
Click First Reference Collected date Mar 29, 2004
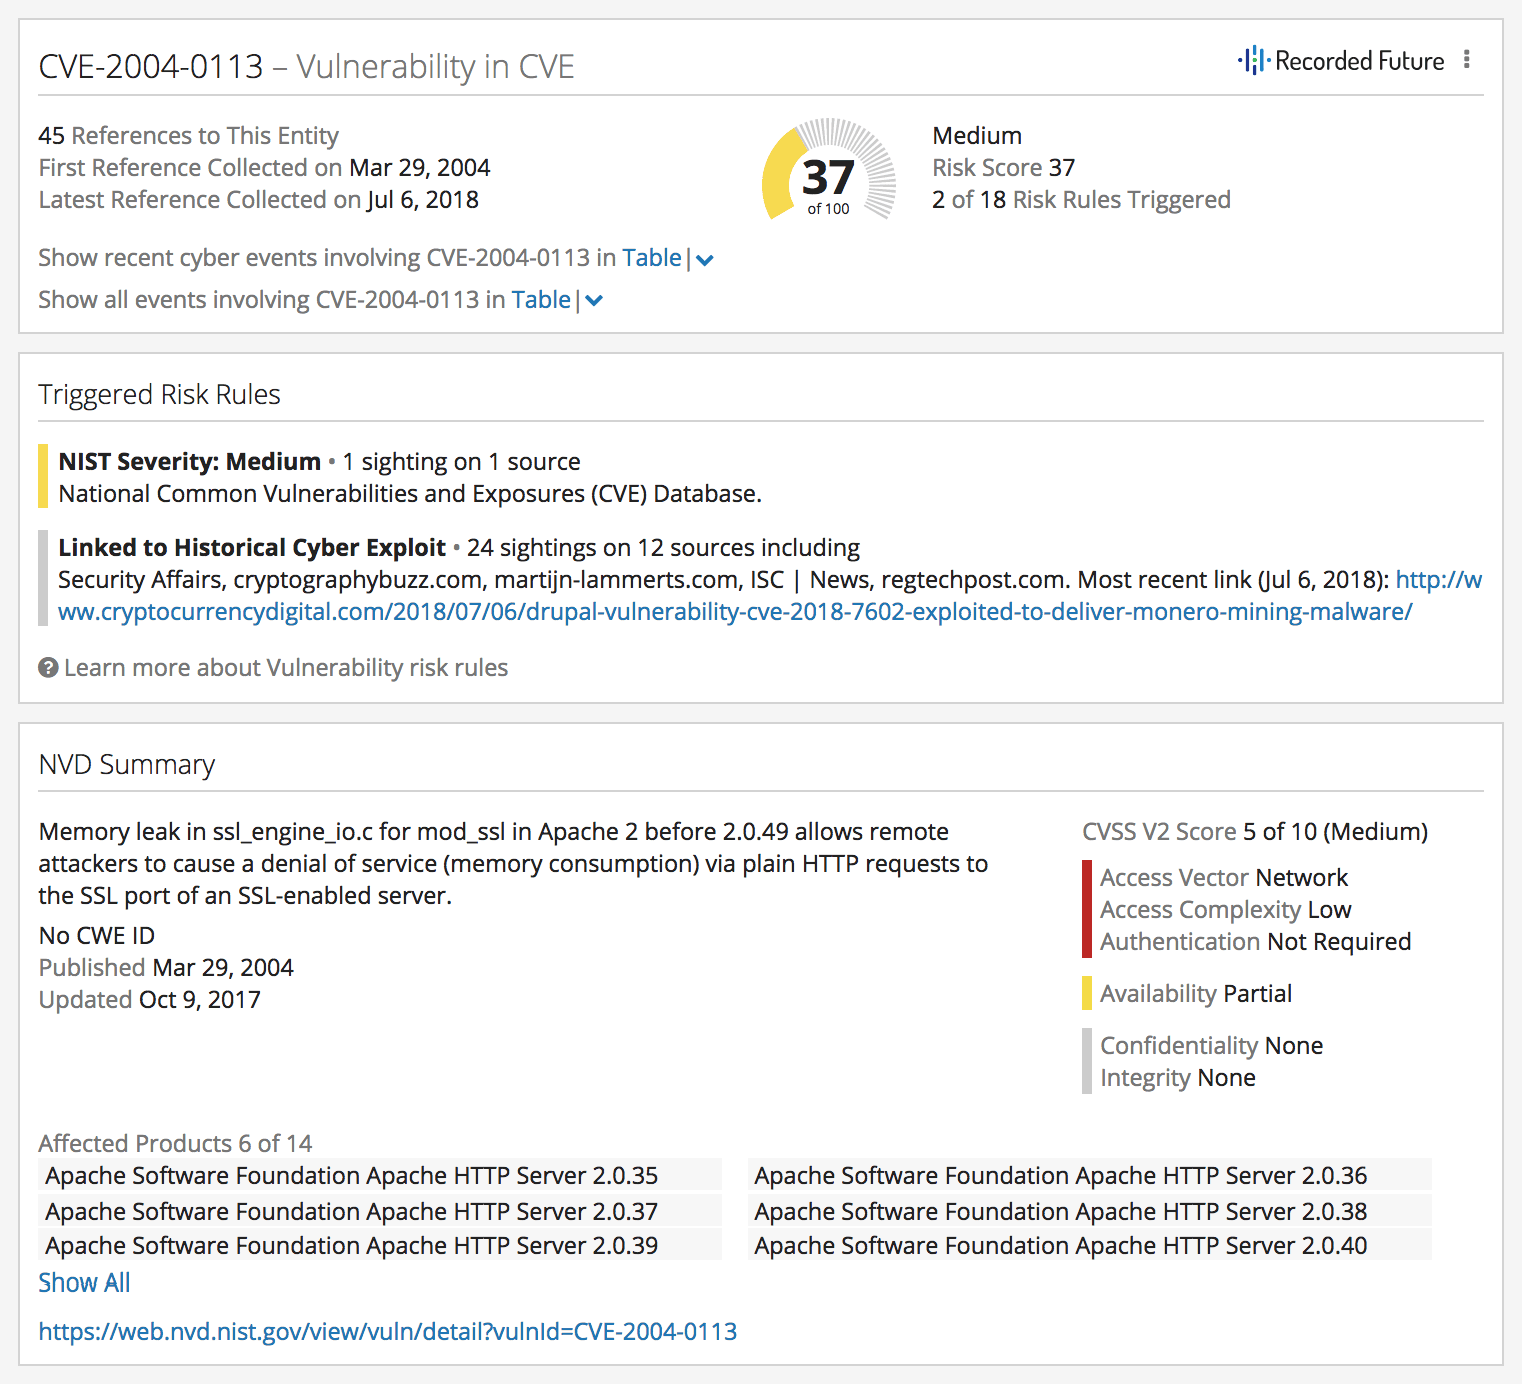tap(420, 167)
